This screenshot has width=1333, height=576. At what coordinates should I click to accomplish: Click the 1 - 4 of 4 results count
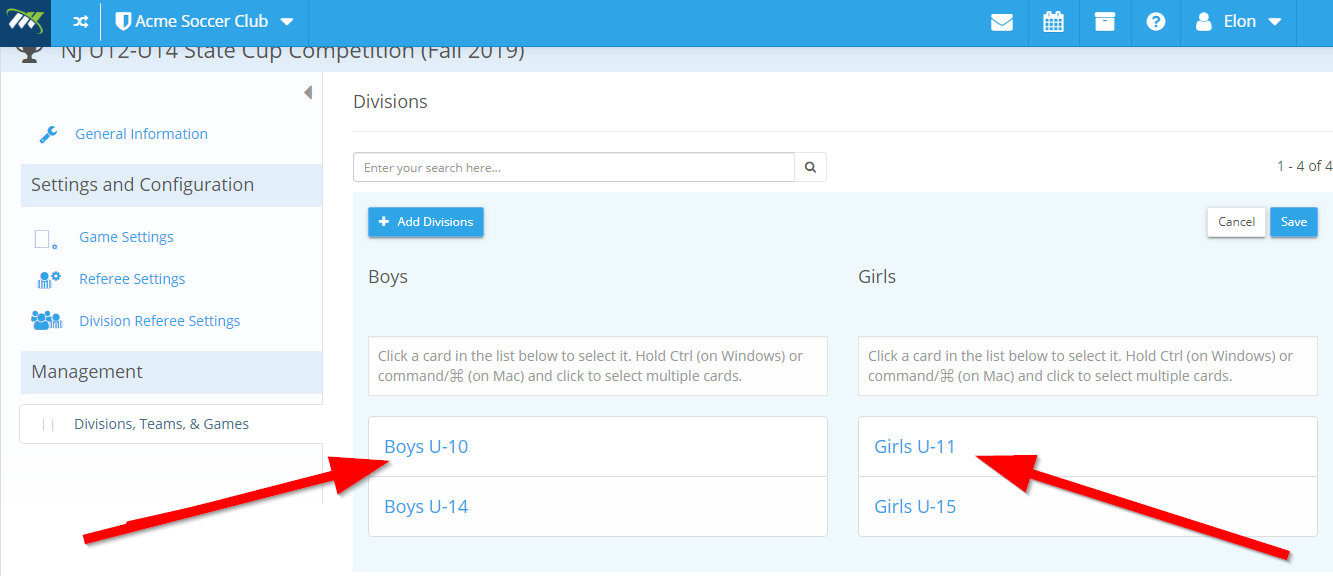pyautogui.click(x=1304, y=166)
